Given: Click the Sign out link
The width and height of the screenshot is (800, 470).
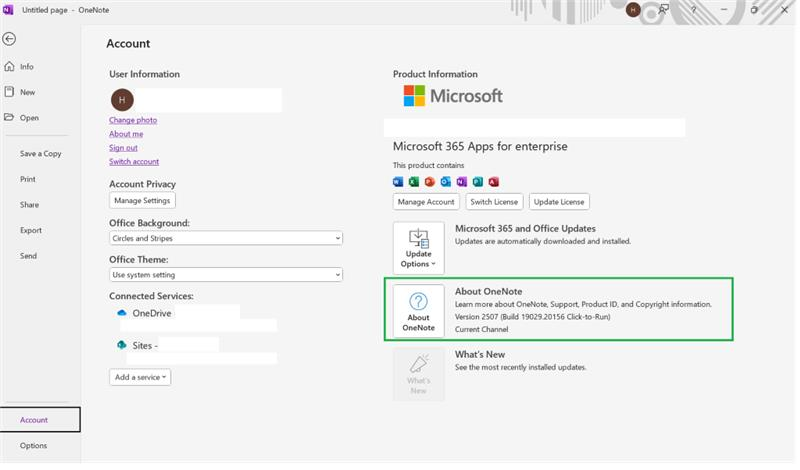Looking at the screenshot, I should (x=123, y=148).
